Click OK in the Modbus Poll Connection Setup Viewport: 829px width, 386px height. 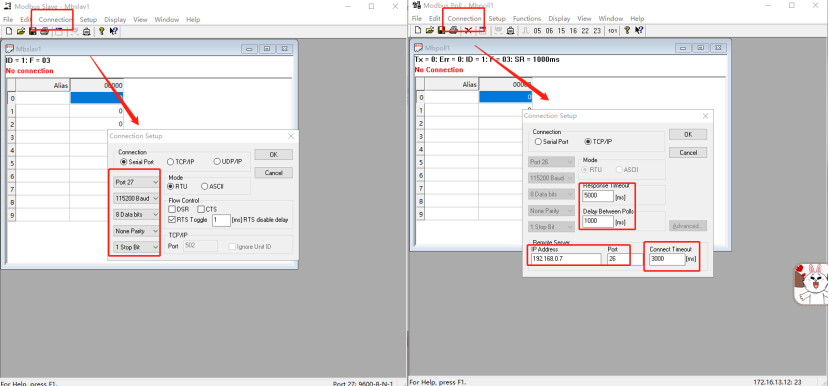coord(688,134)
